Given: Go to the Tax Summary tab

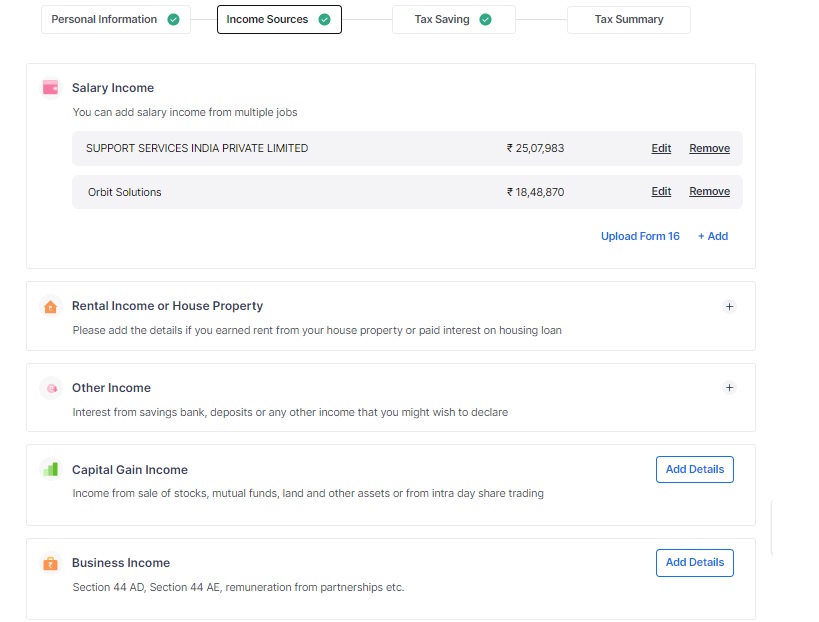Looking at the screenshot, I should tap(628, 20).
